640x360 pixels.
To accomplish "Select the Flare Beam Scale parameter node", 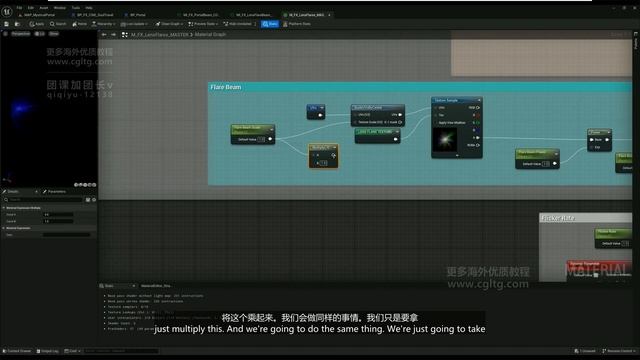I will [x=253, y=134].
